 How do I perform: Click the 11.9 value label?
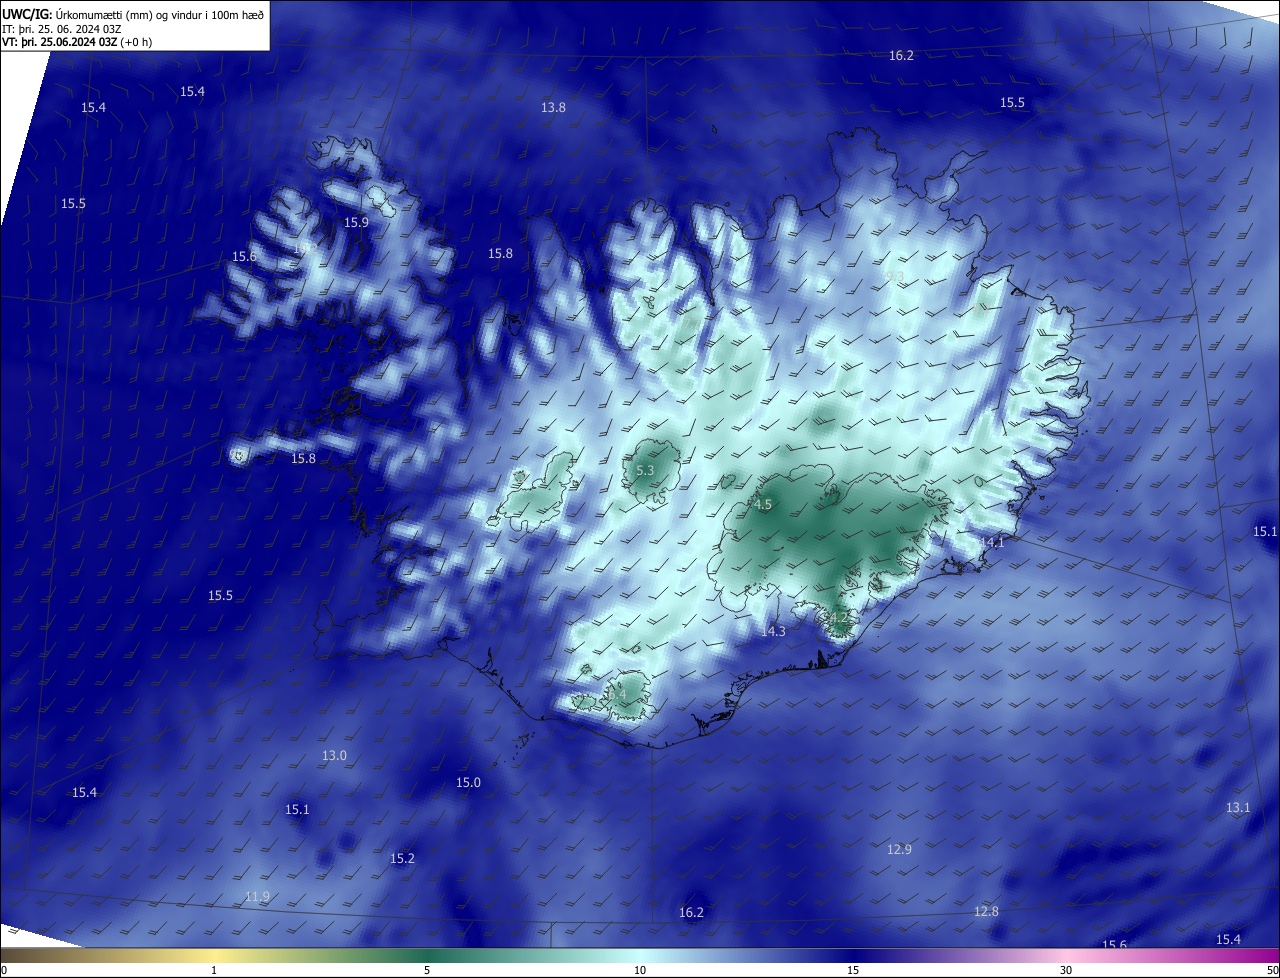[x=257, y=896]
